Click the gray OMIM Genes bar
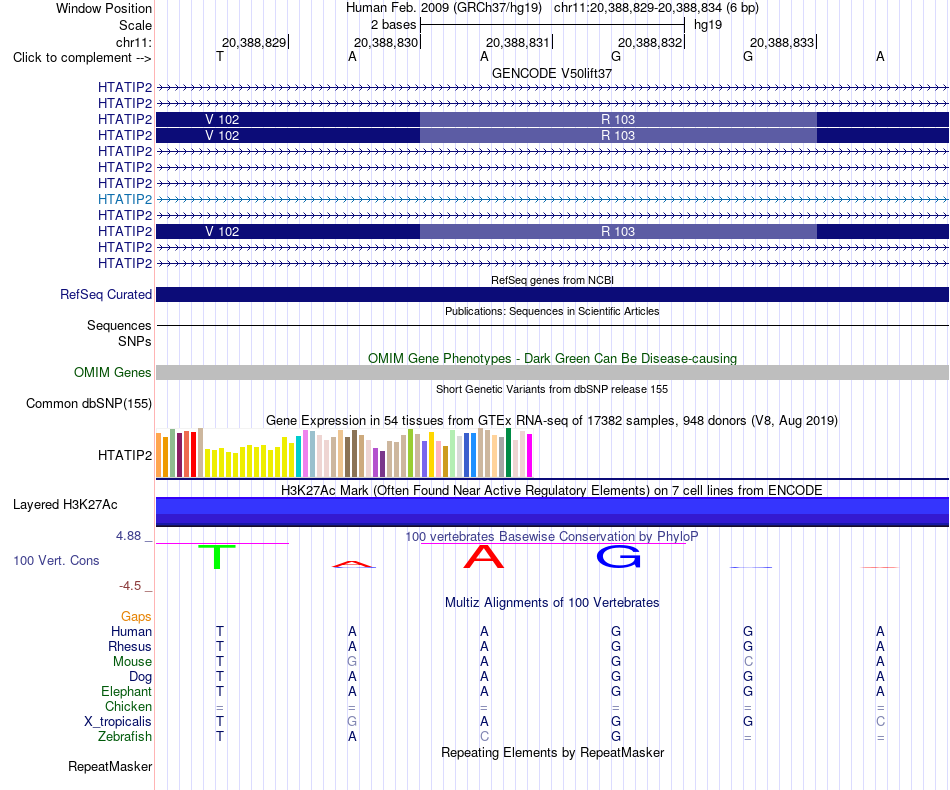950x790 pixels. [x=552, y=373]
